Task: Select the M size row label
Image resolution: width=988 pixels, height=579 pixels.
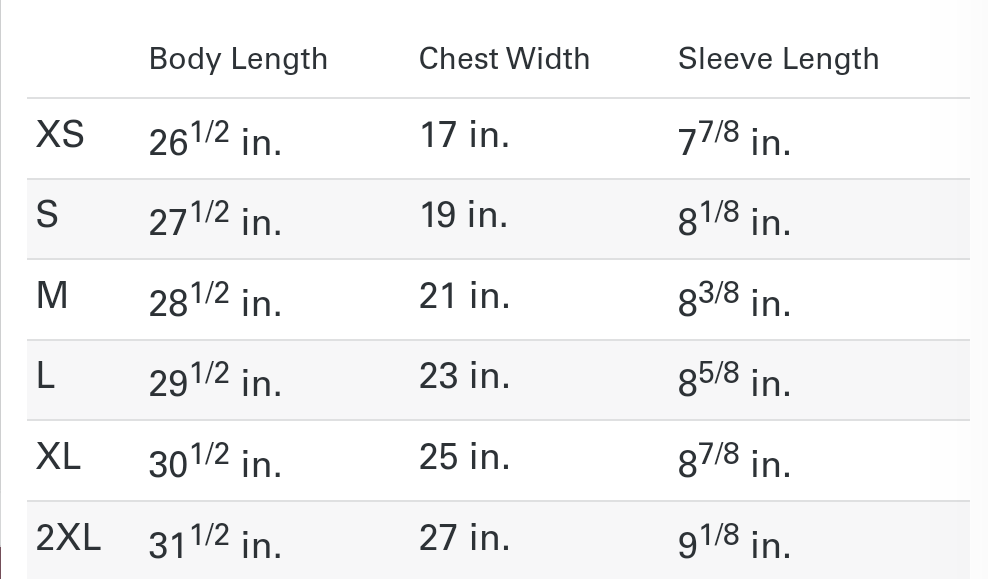Action: pyautogui.click(x=52, y=296)
